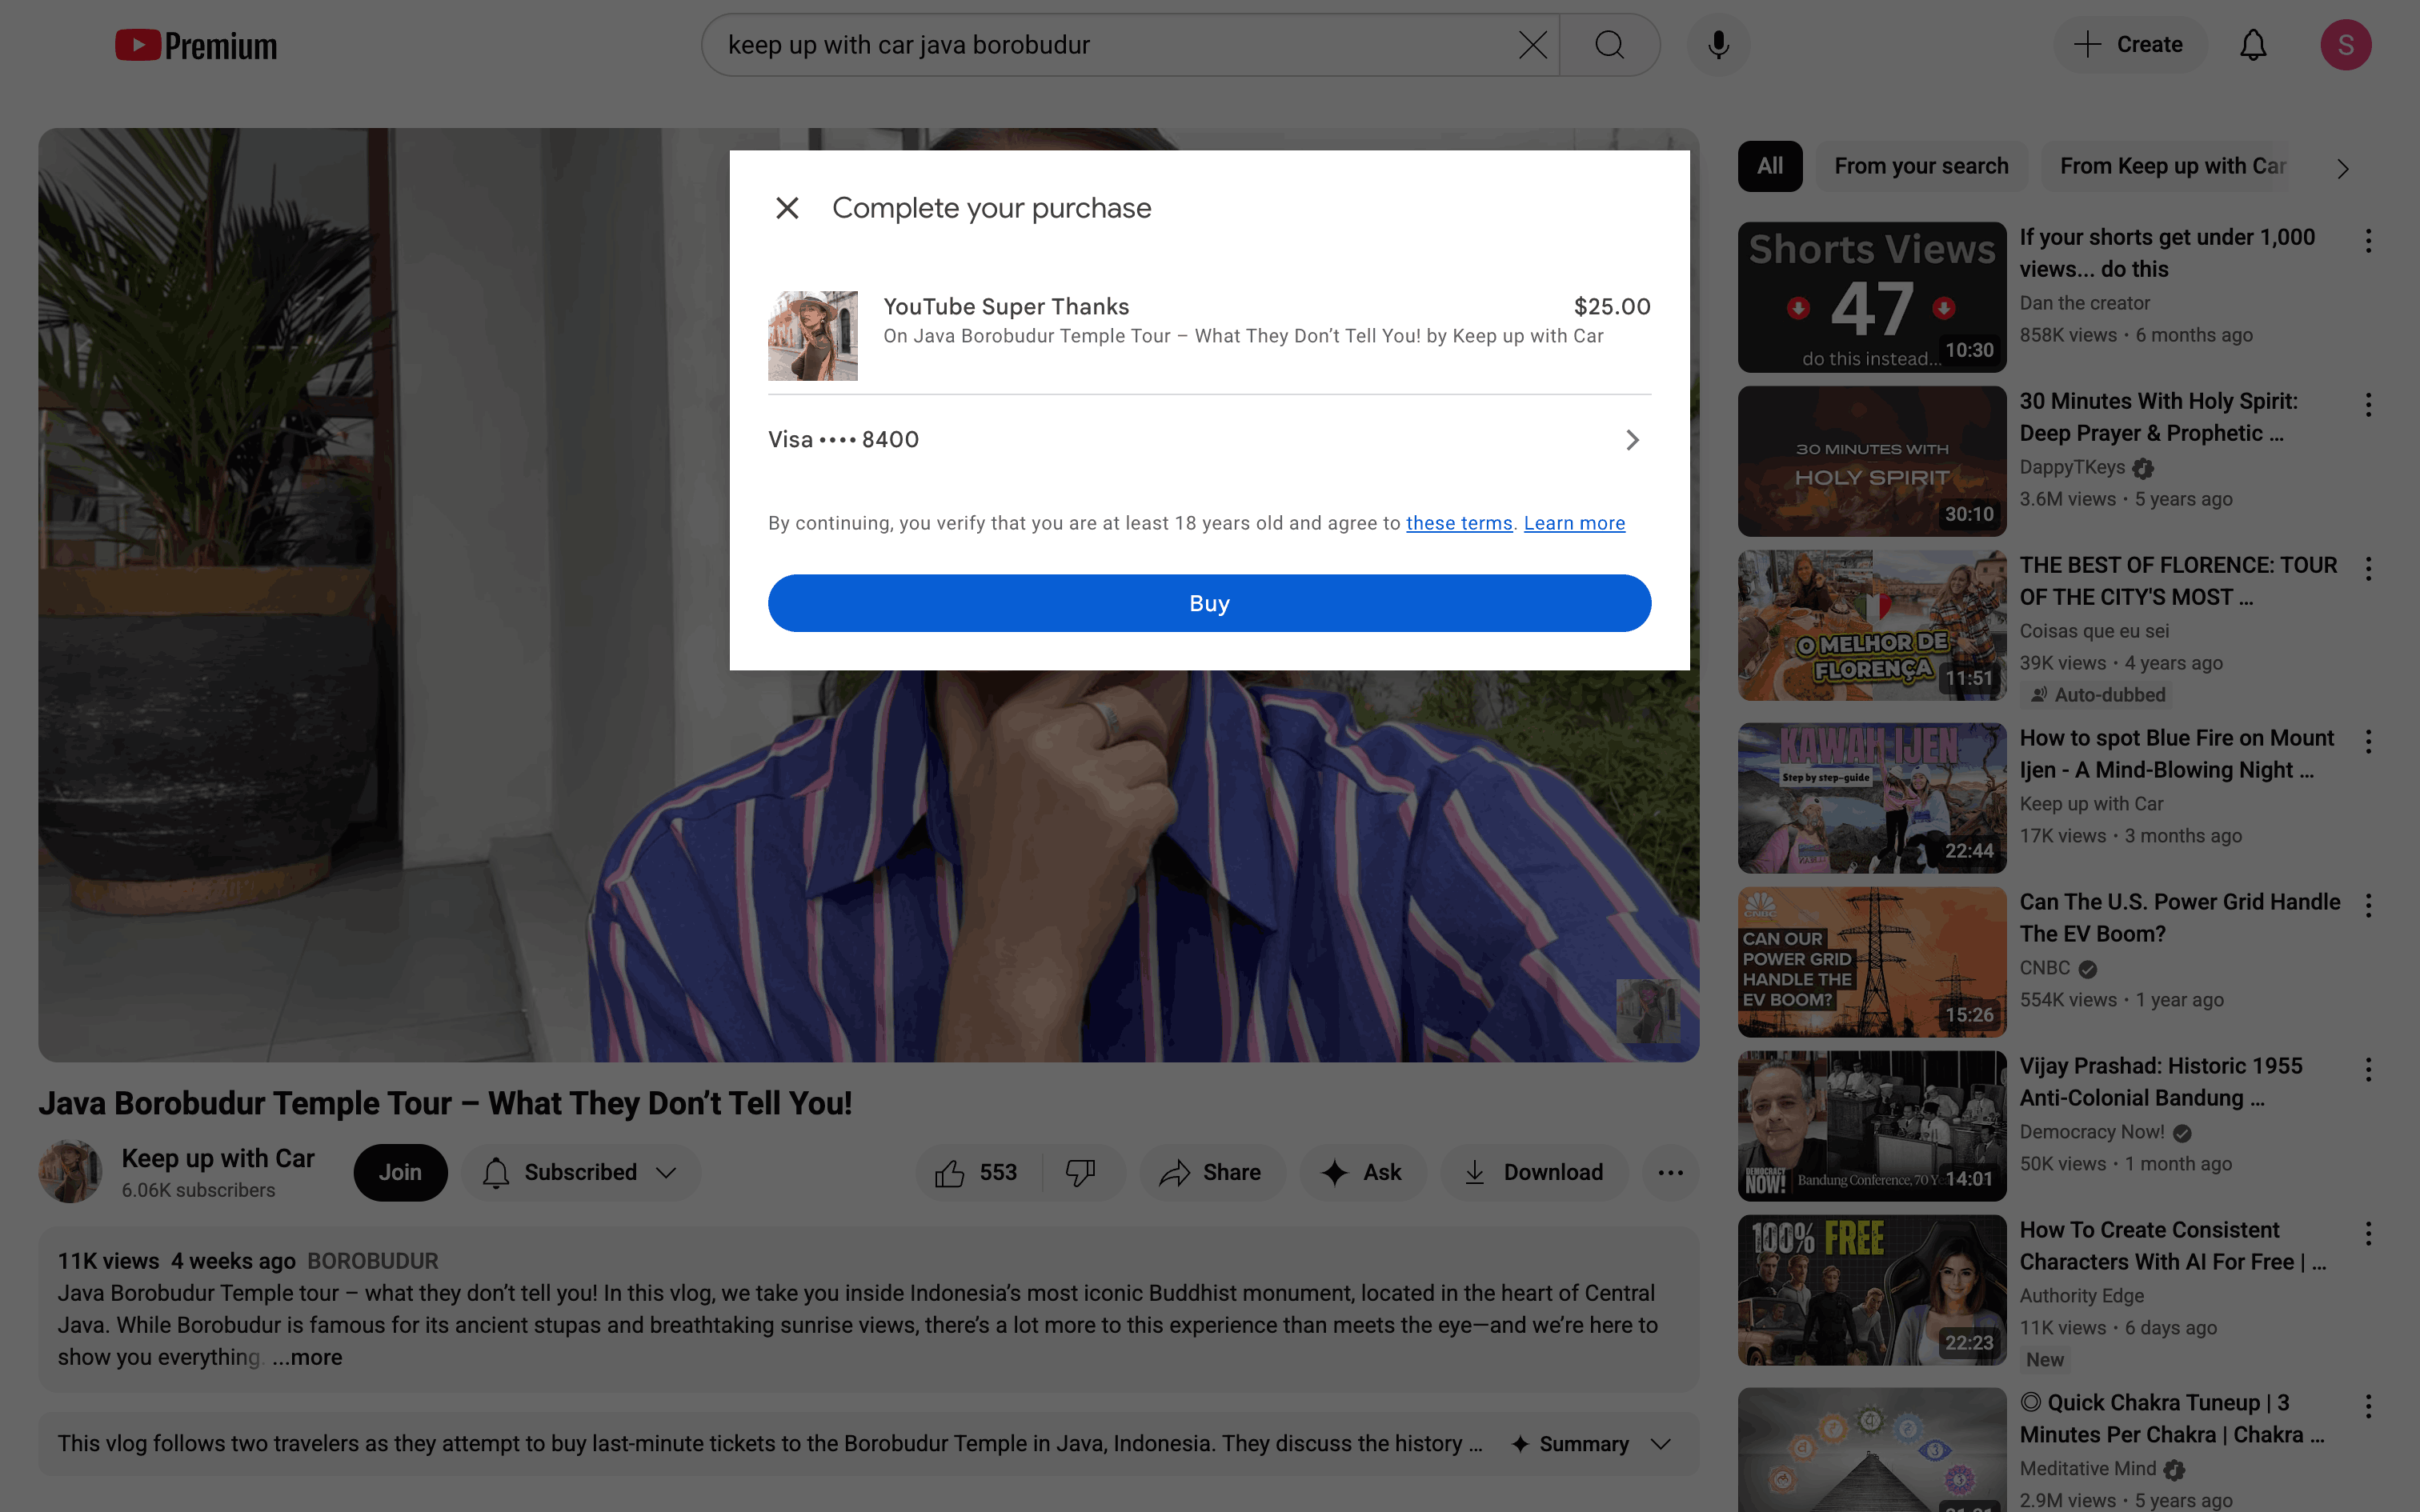Select the From your search chip
Viewport: 2420px width, 1512px height.
tap(1920, 166)
